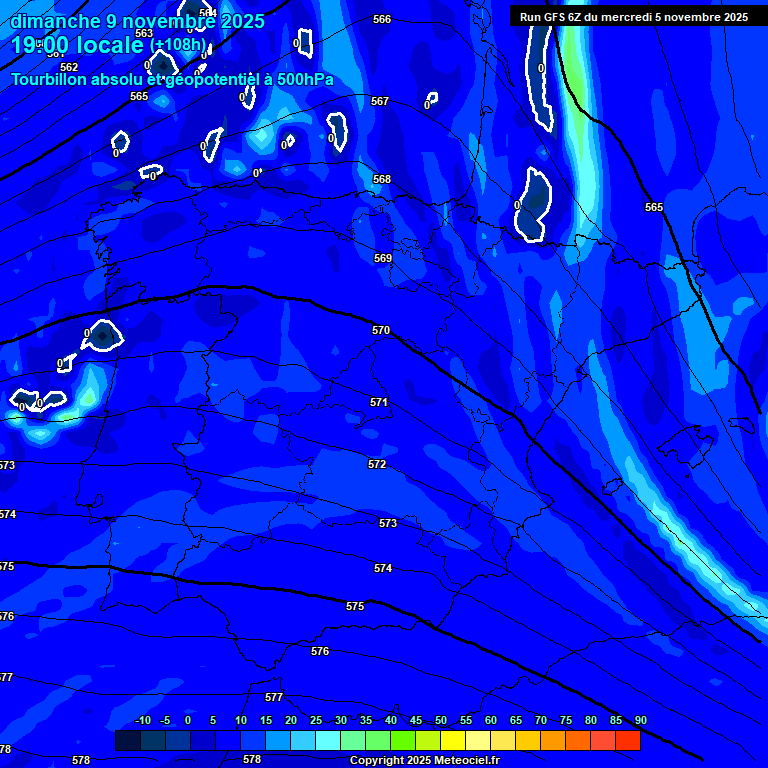
Task: Pick the bright green swatch near 40
Action: click(402, 741)
